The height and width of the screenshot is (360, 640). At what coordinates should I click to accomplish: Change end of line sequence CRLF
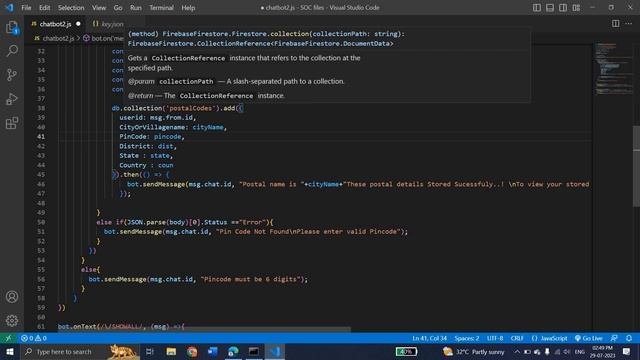(x=517, y=338)
